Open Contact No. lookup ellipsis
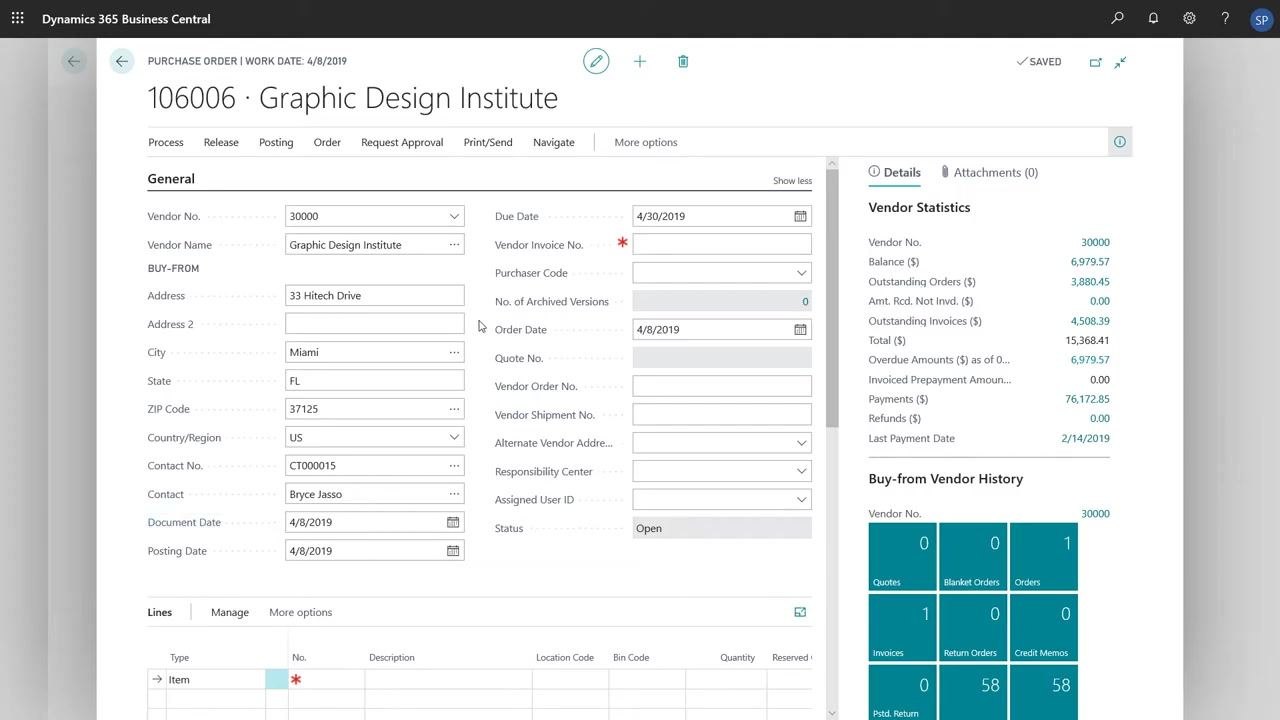Viewport: 1280px width, 720px height. tap(454, 466)
